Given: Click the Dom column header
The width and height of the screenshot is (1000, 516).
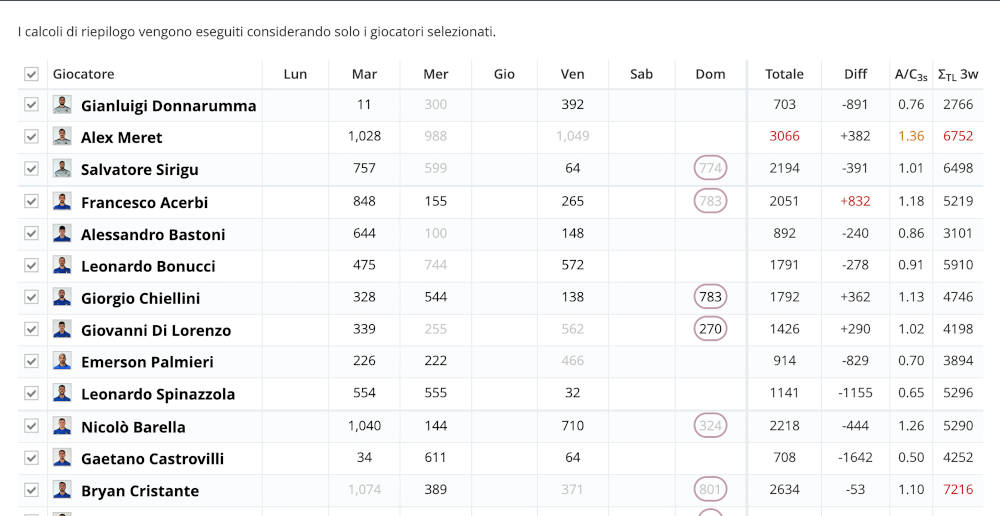Looking at the screenshot, I should point(710,74).
